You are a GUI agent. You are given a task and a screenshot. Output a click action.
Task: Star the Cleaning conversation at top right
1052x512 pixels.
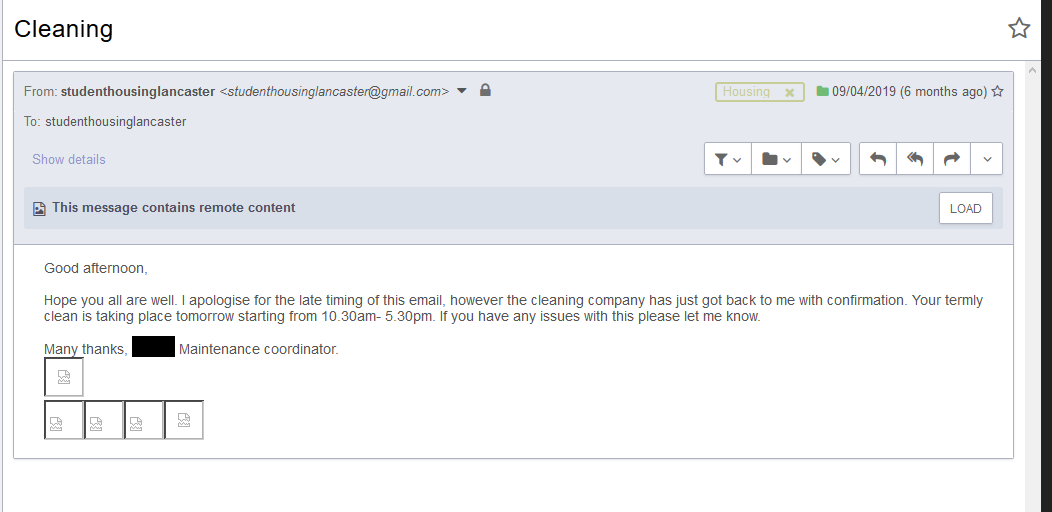click(x=1019, y=28)
